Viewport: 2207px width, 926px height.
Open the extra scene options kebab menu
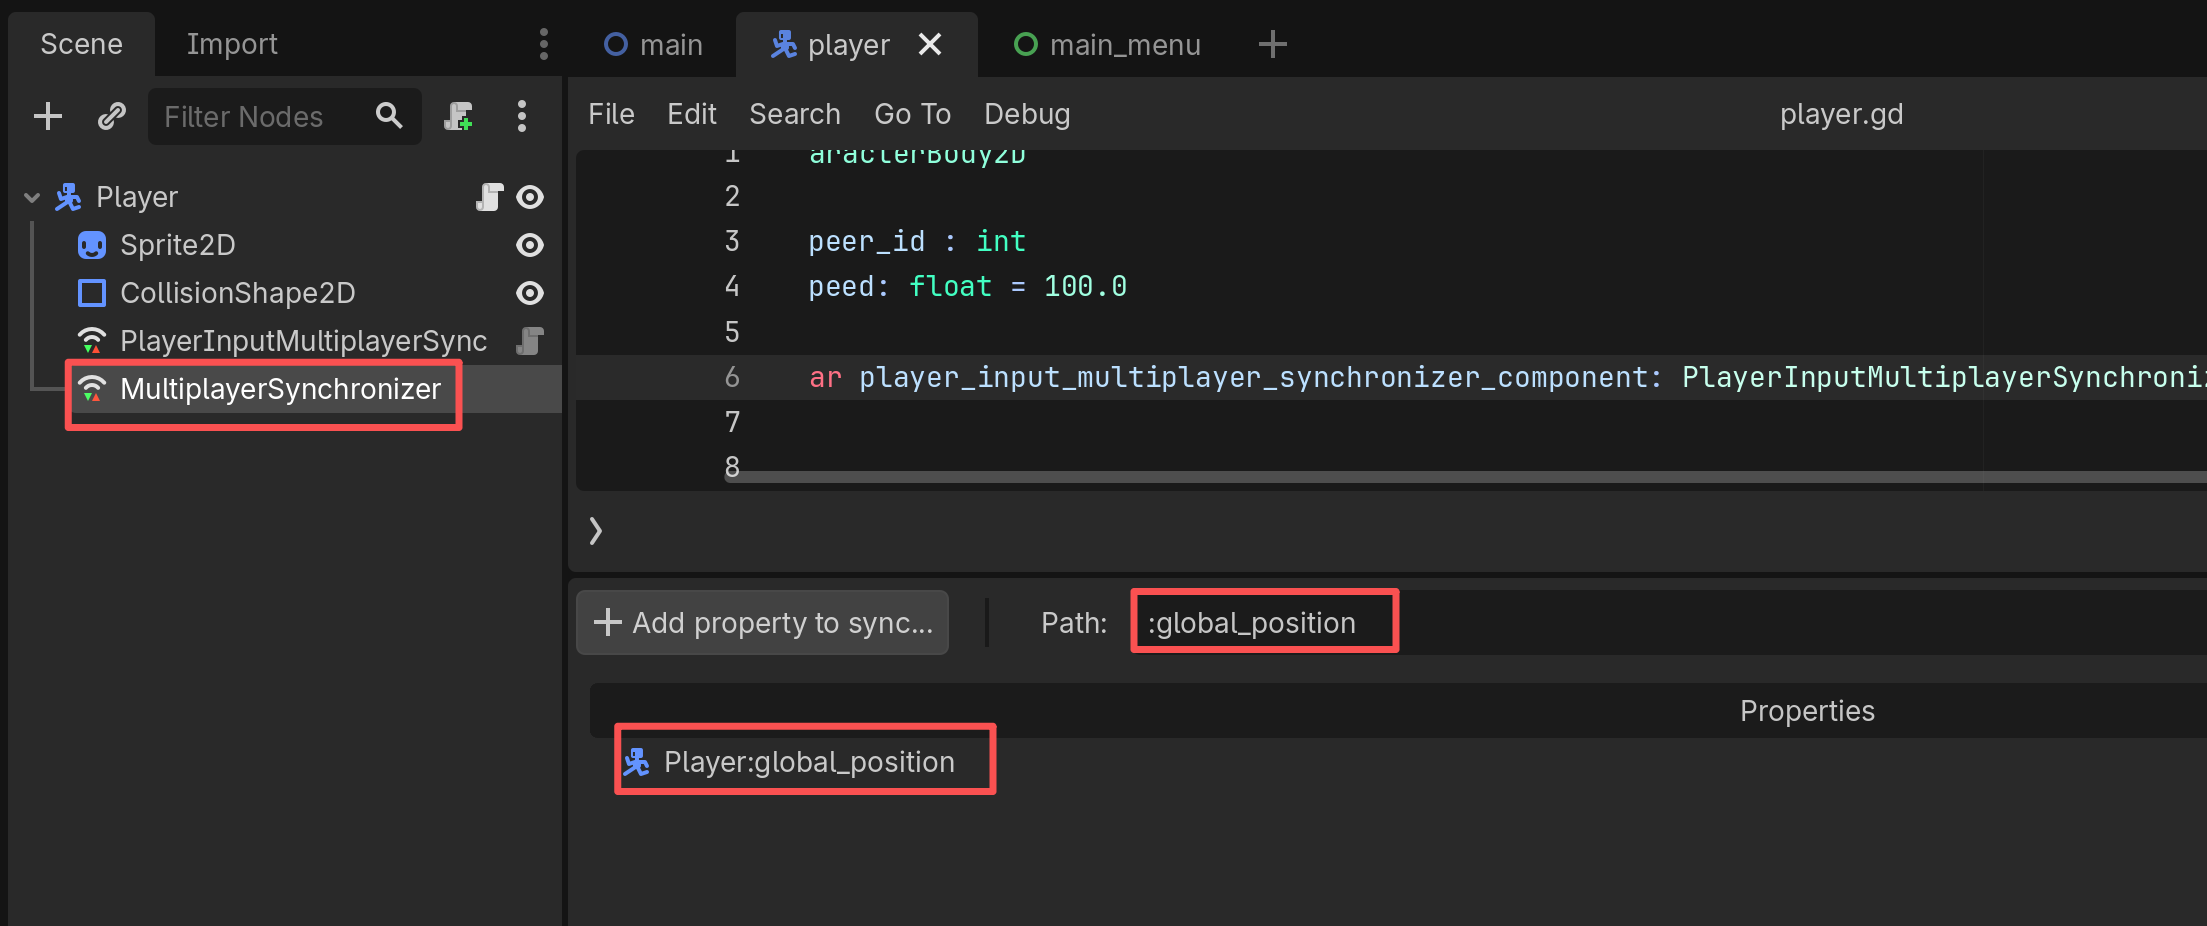tap(521, 116)
